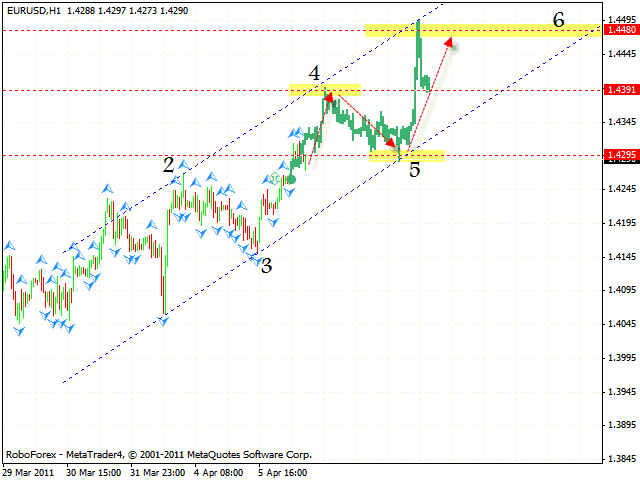
Task: Click the yellow zone at wave 5
Action: pyautogui.click(x=407, y=154)
